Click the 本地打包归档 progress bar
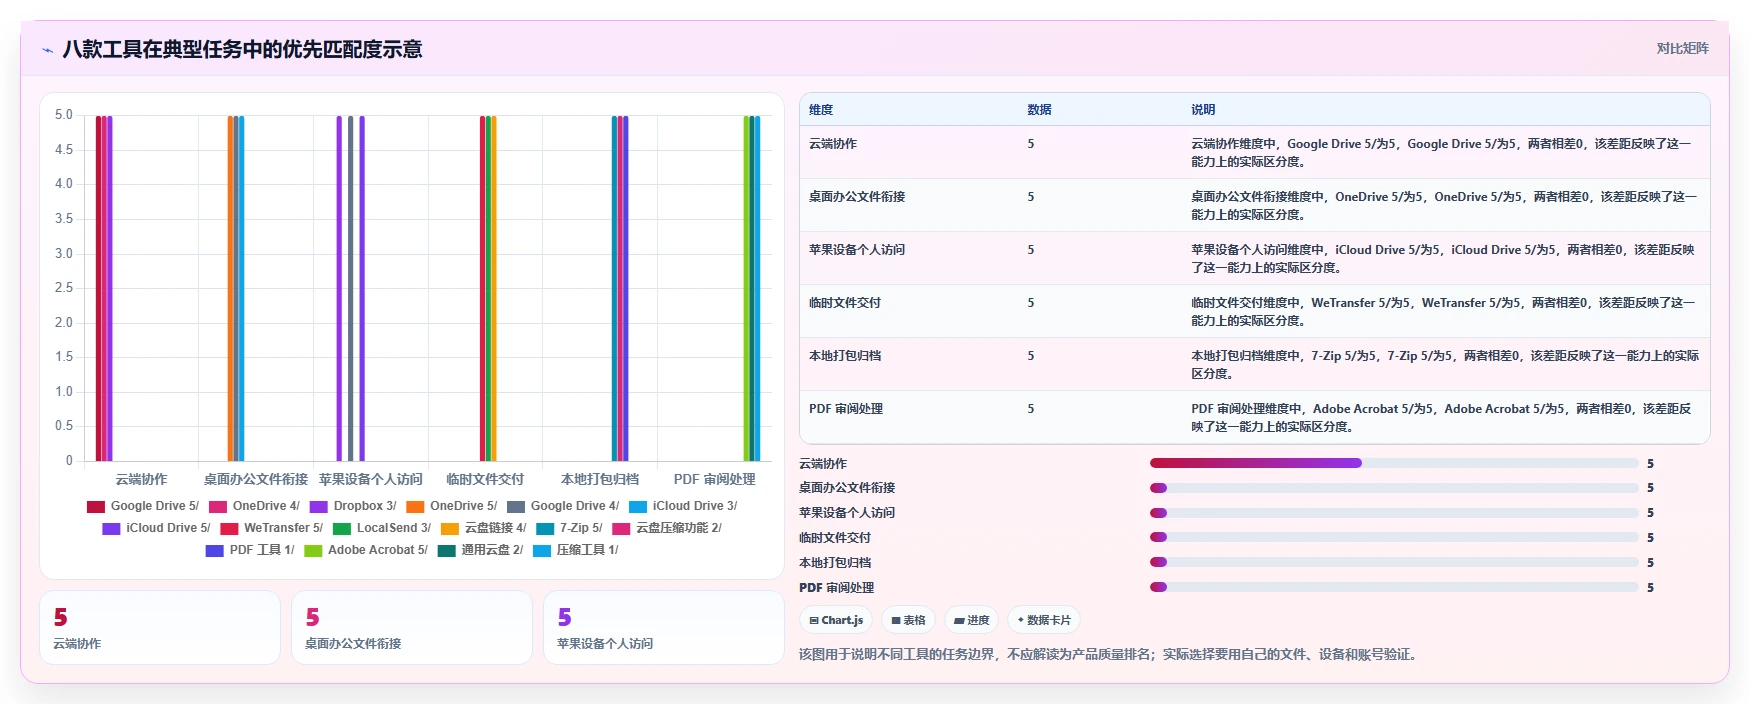The width and height of the screenshot is (1750, 704). (1394, 562)
